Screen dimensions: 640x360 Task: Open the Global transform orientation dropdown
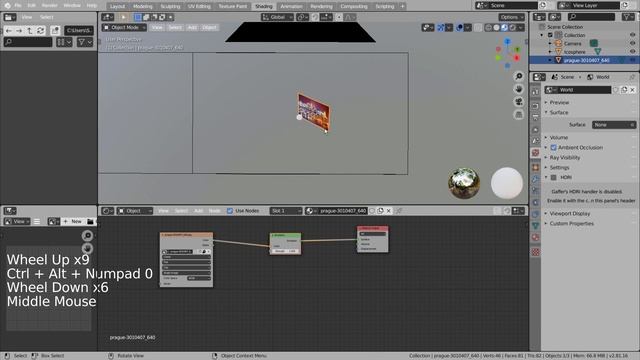click(277, 17)
